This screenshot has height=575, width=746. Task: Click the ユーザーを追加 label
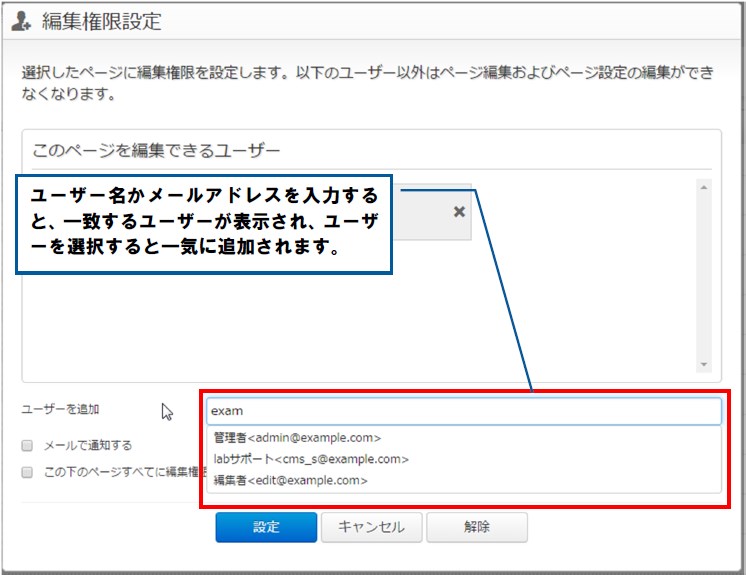(x=60, y=409)
